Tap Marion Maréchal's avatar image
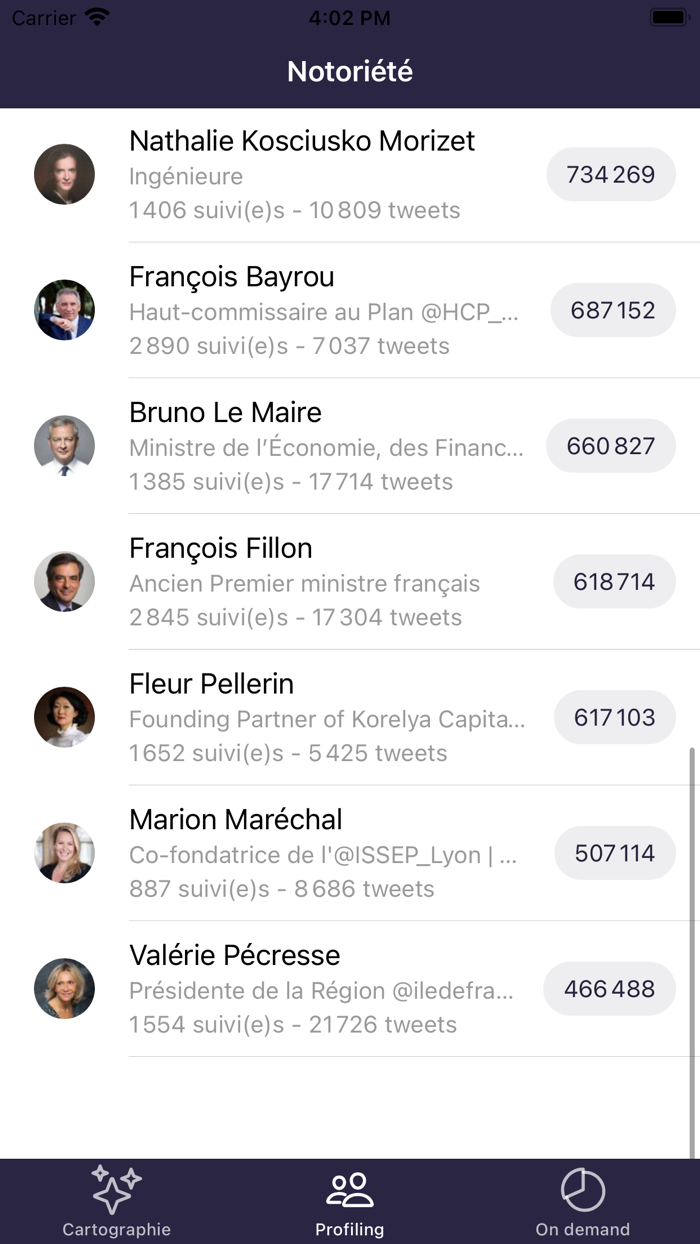The height and width of the screenshot is (1244, 700). point(64,853)
